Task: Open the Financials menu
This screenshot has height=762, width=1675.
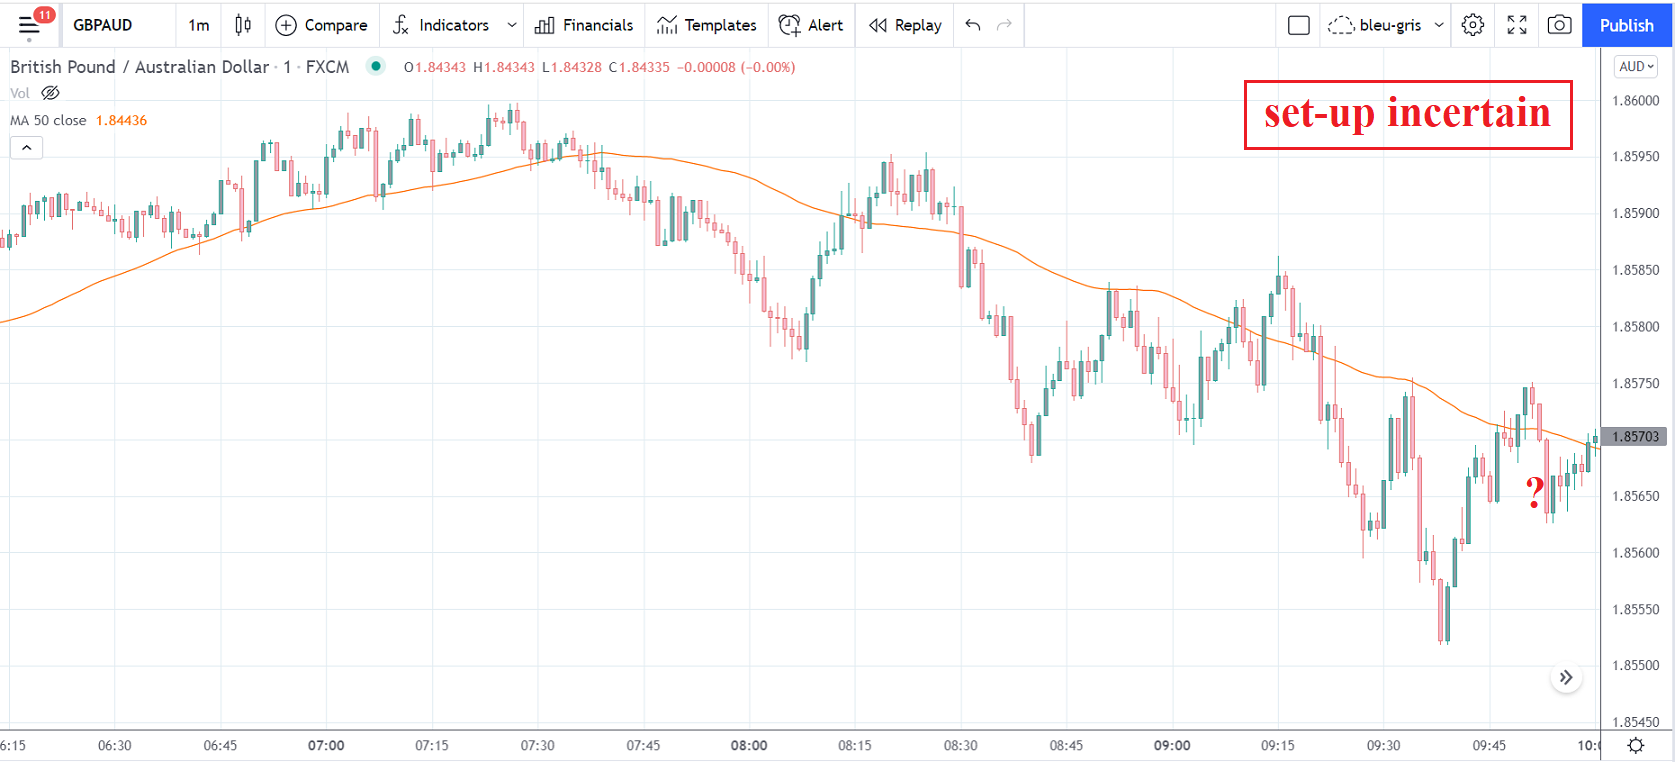Action: [x=584, y=25]
